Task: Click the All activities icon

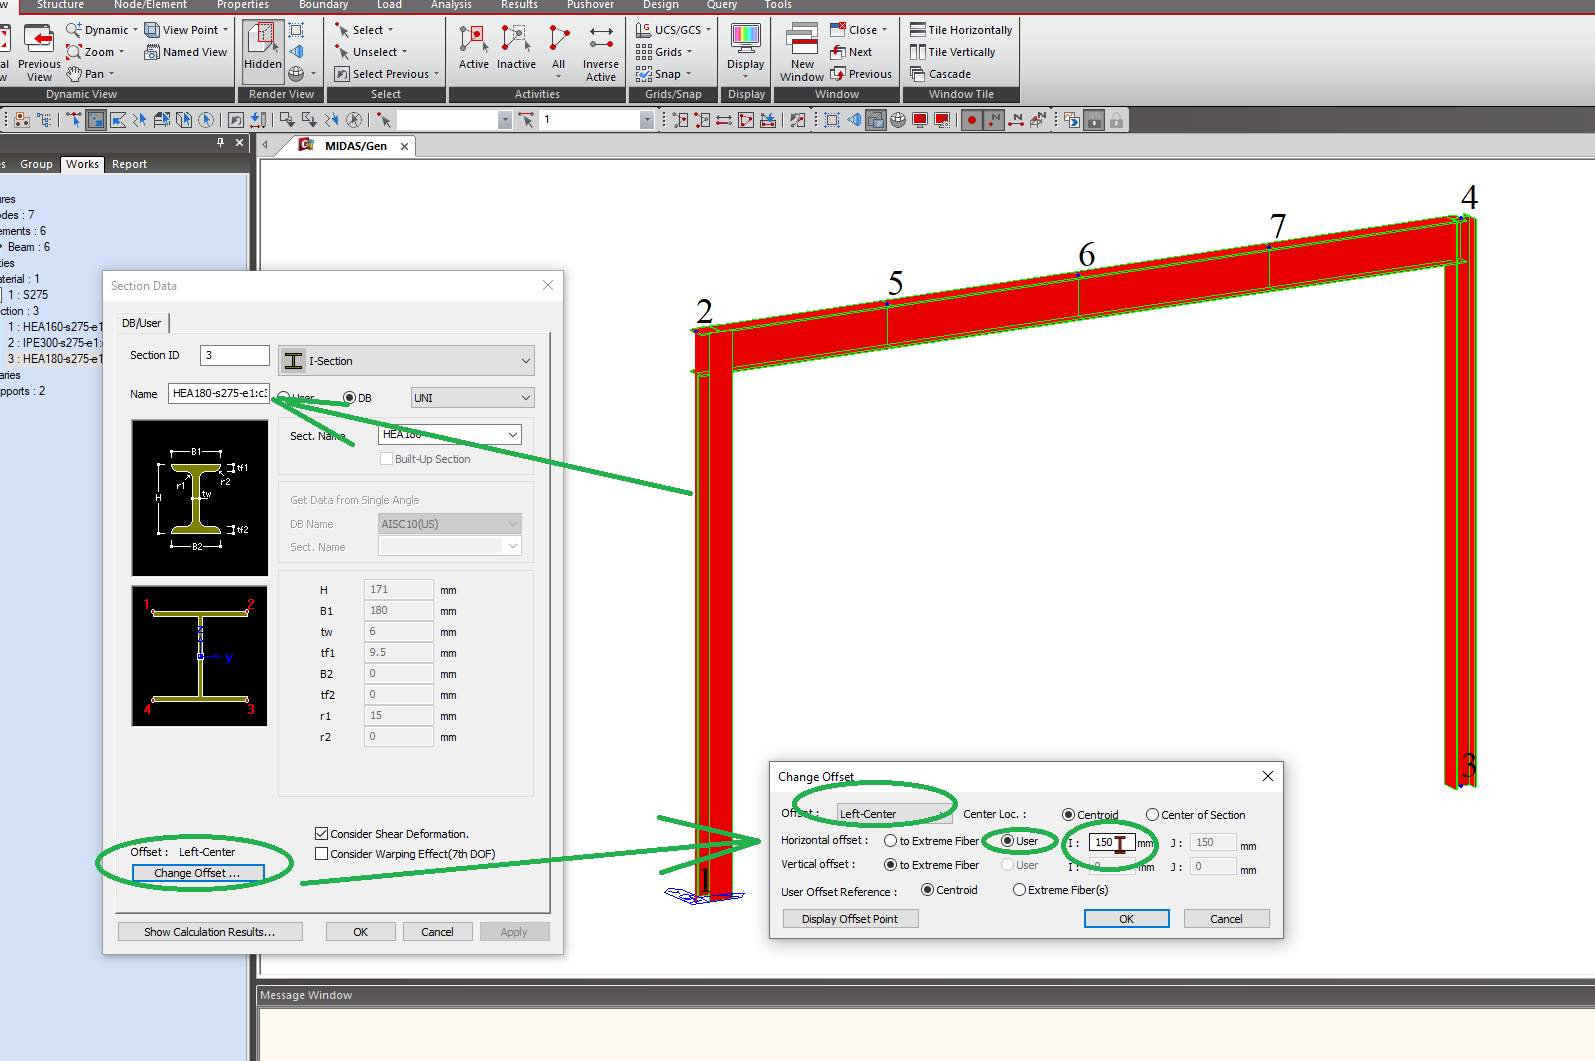Action: pyautogui.click(x=559, y=40)
